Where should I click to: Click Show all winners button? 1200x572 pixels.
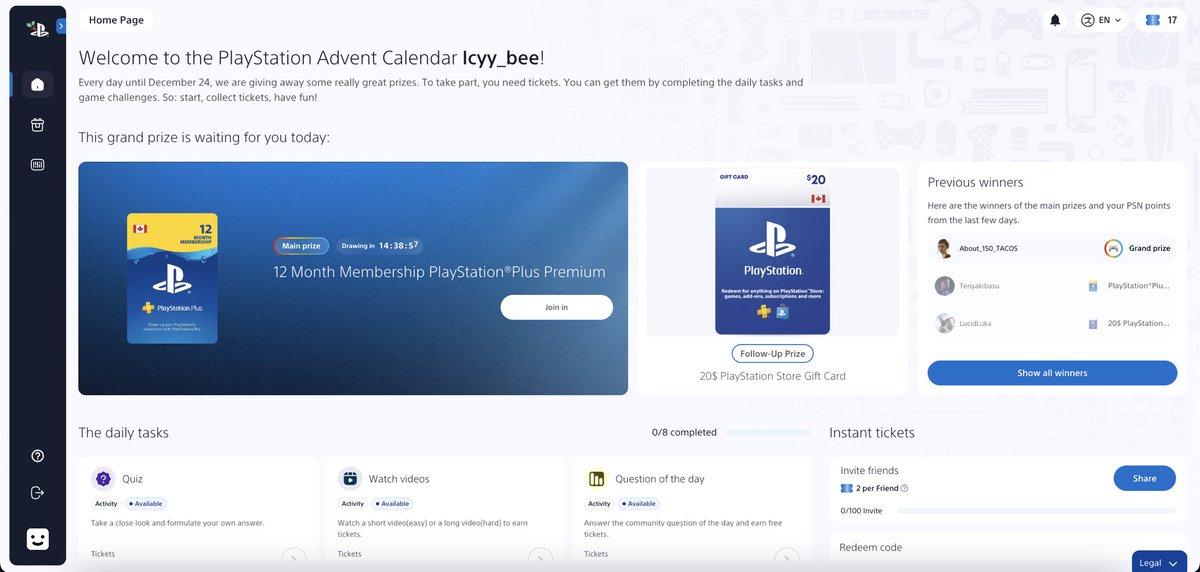1052,373
